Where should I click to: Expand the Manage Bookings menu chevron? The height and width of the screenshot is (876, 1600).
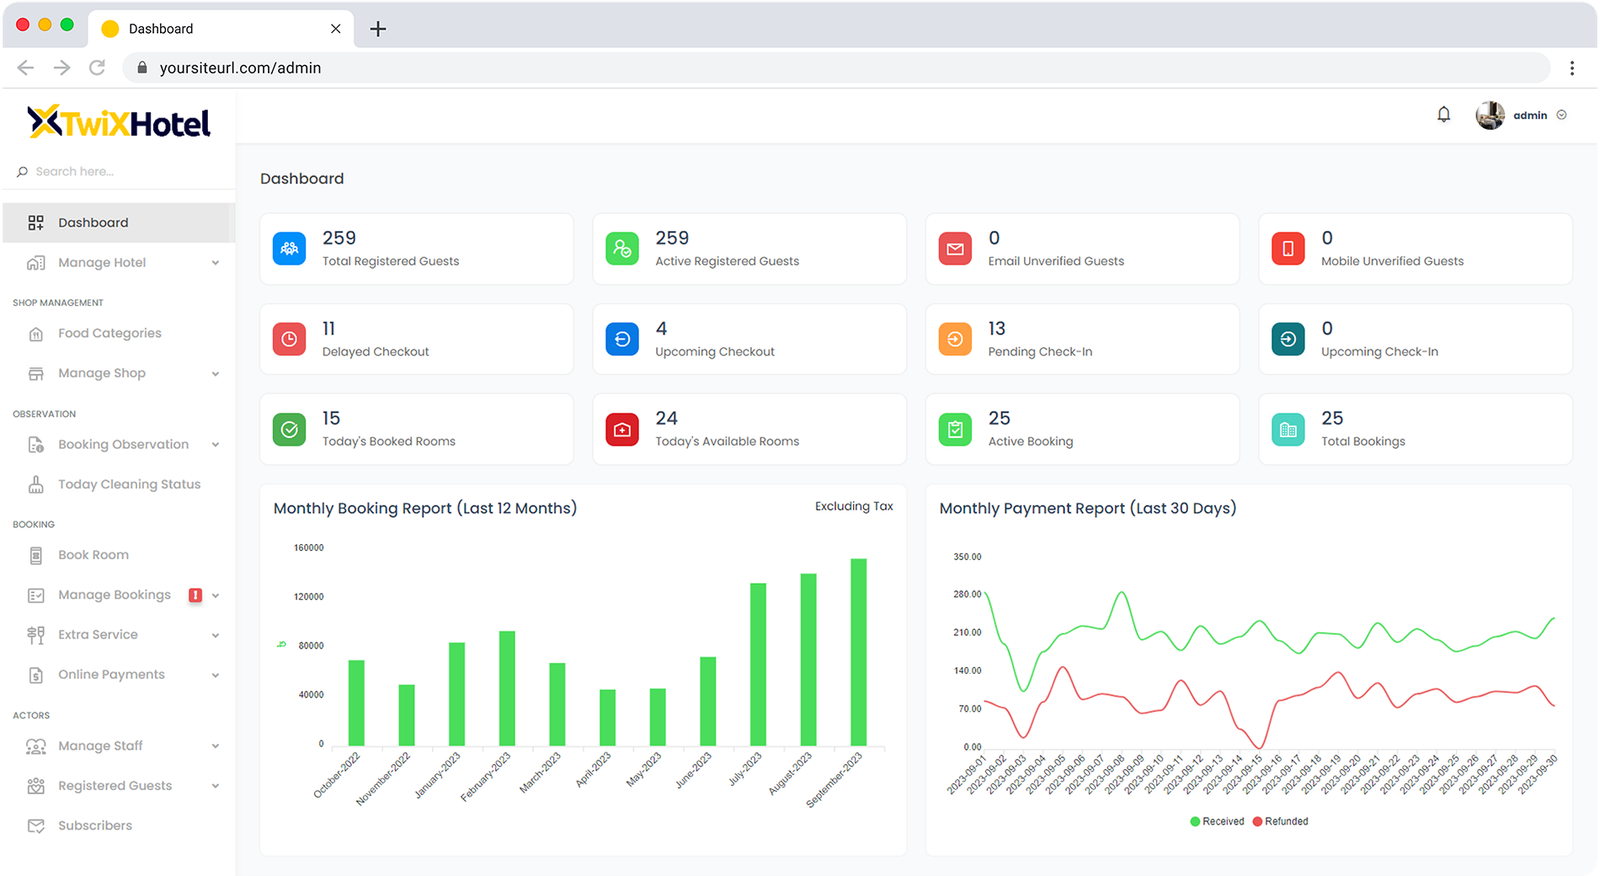tap(215, 595)
